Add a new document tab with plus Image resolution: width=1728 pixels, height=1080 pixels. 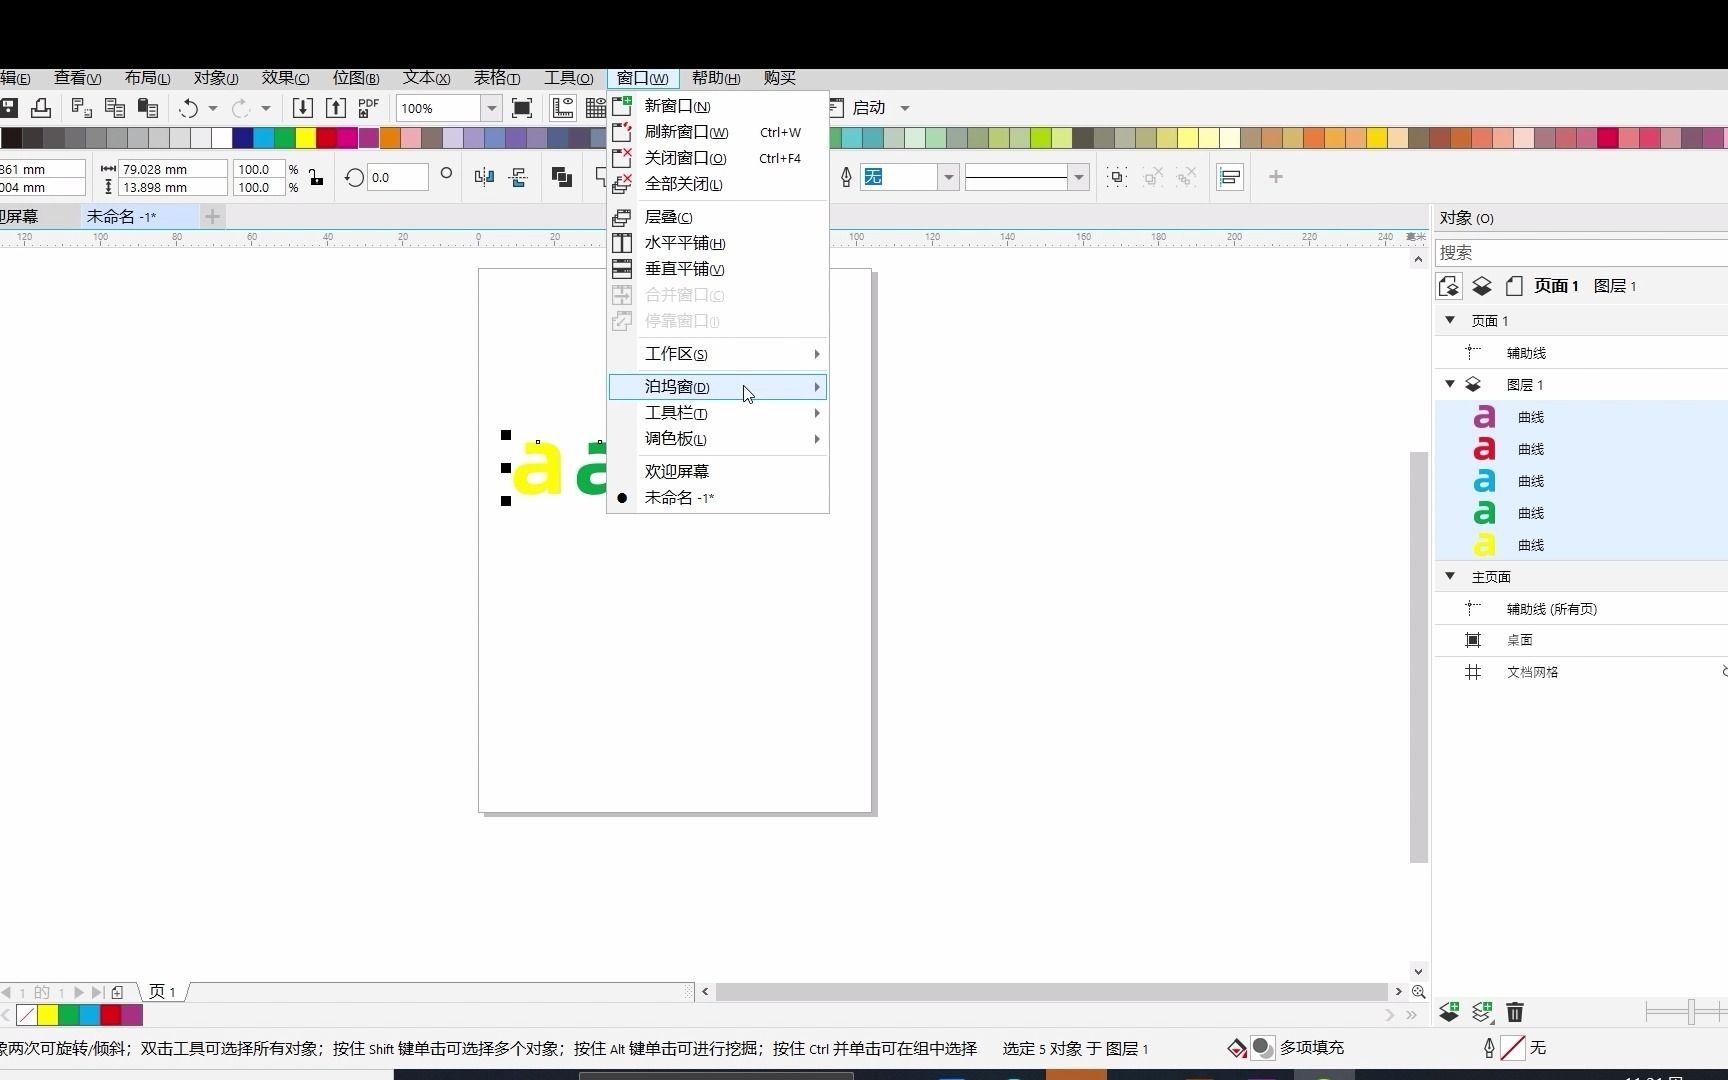[212, 216]
